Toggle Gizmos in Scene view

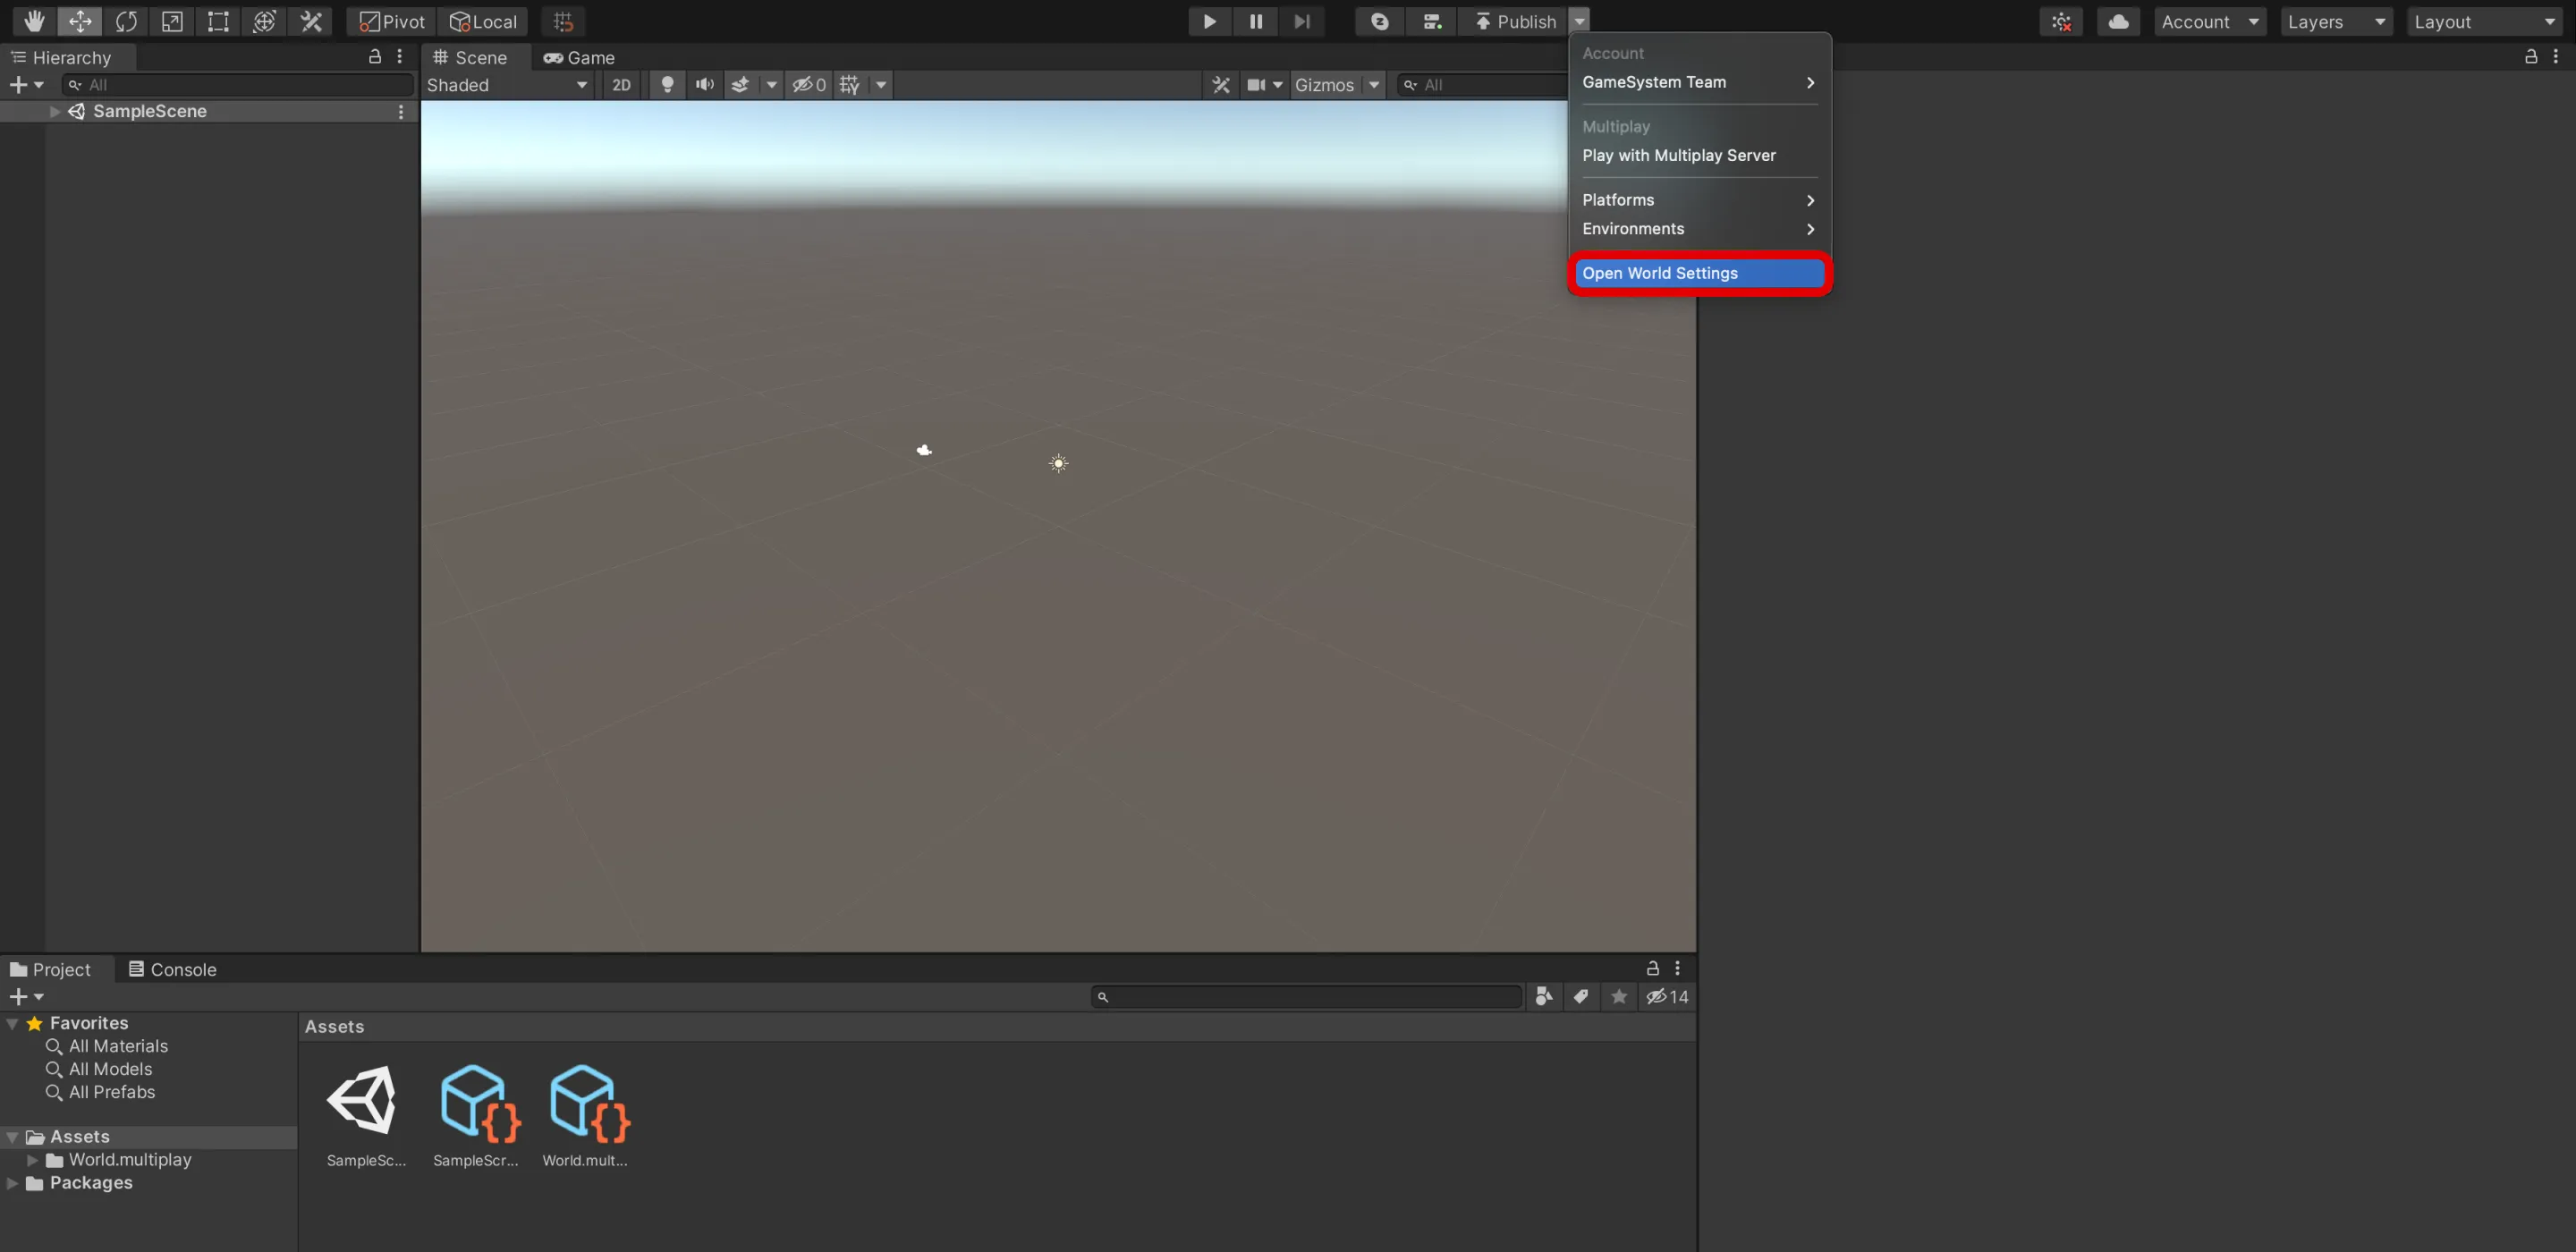pos(1324,85)
